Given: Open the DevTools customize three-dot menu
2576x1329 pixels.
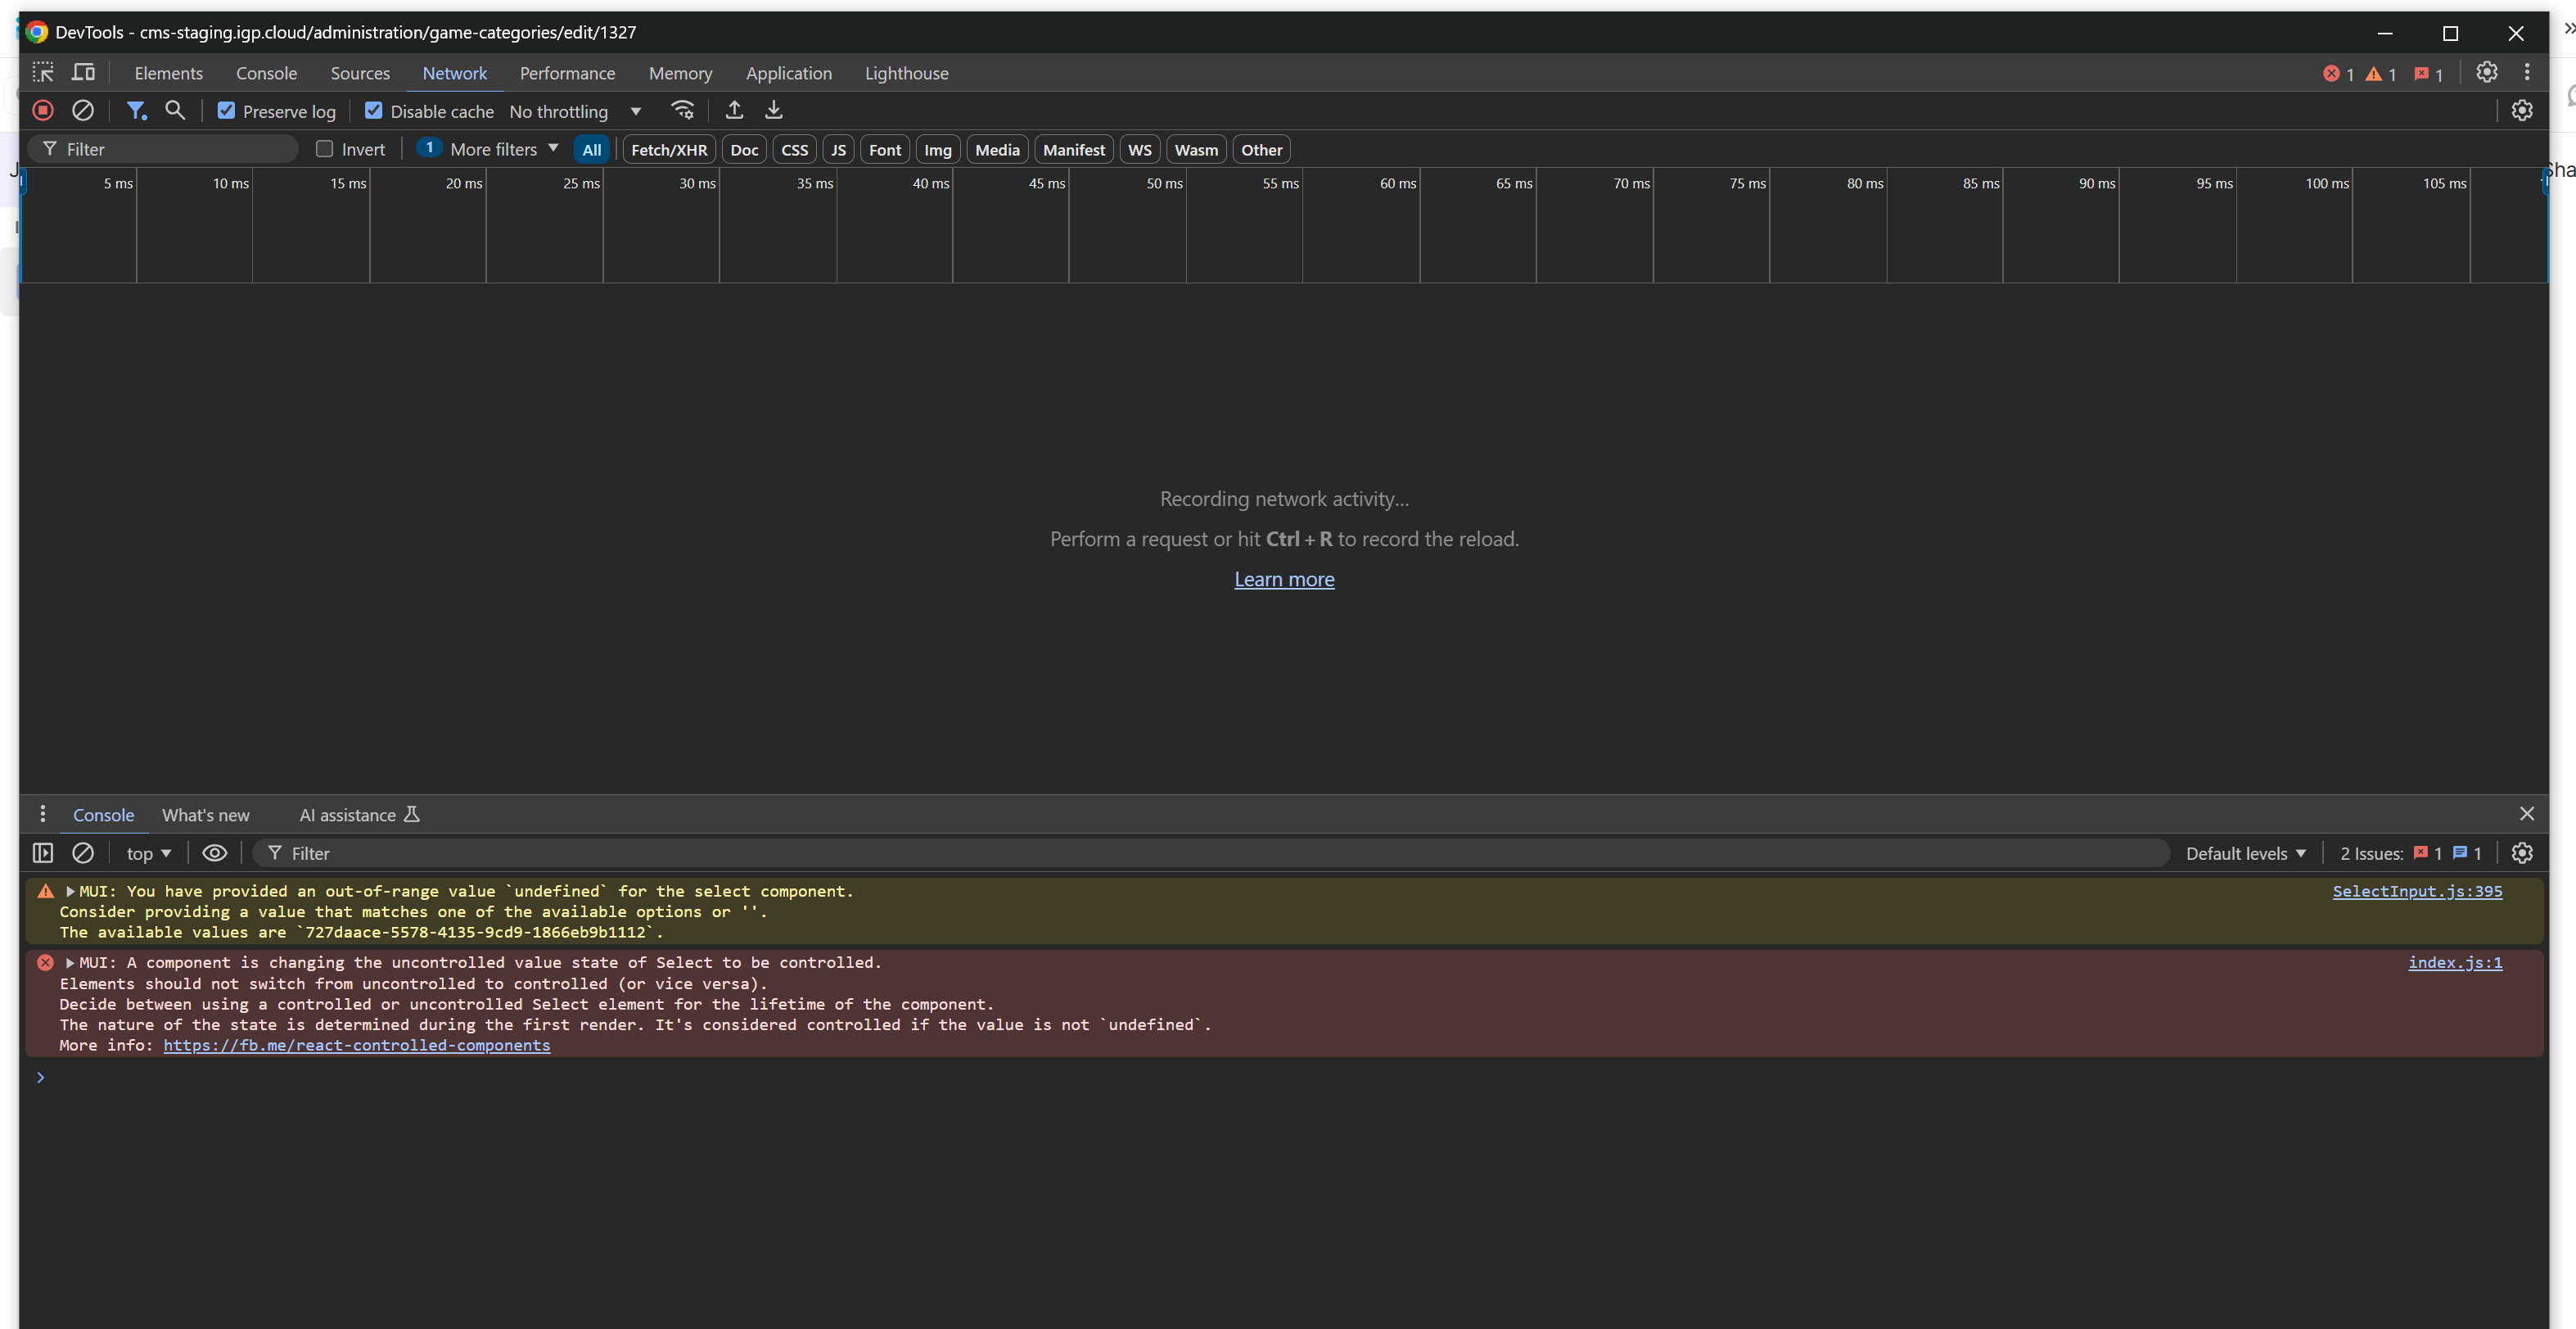Looking at the screenshot, I should 2526,72.
